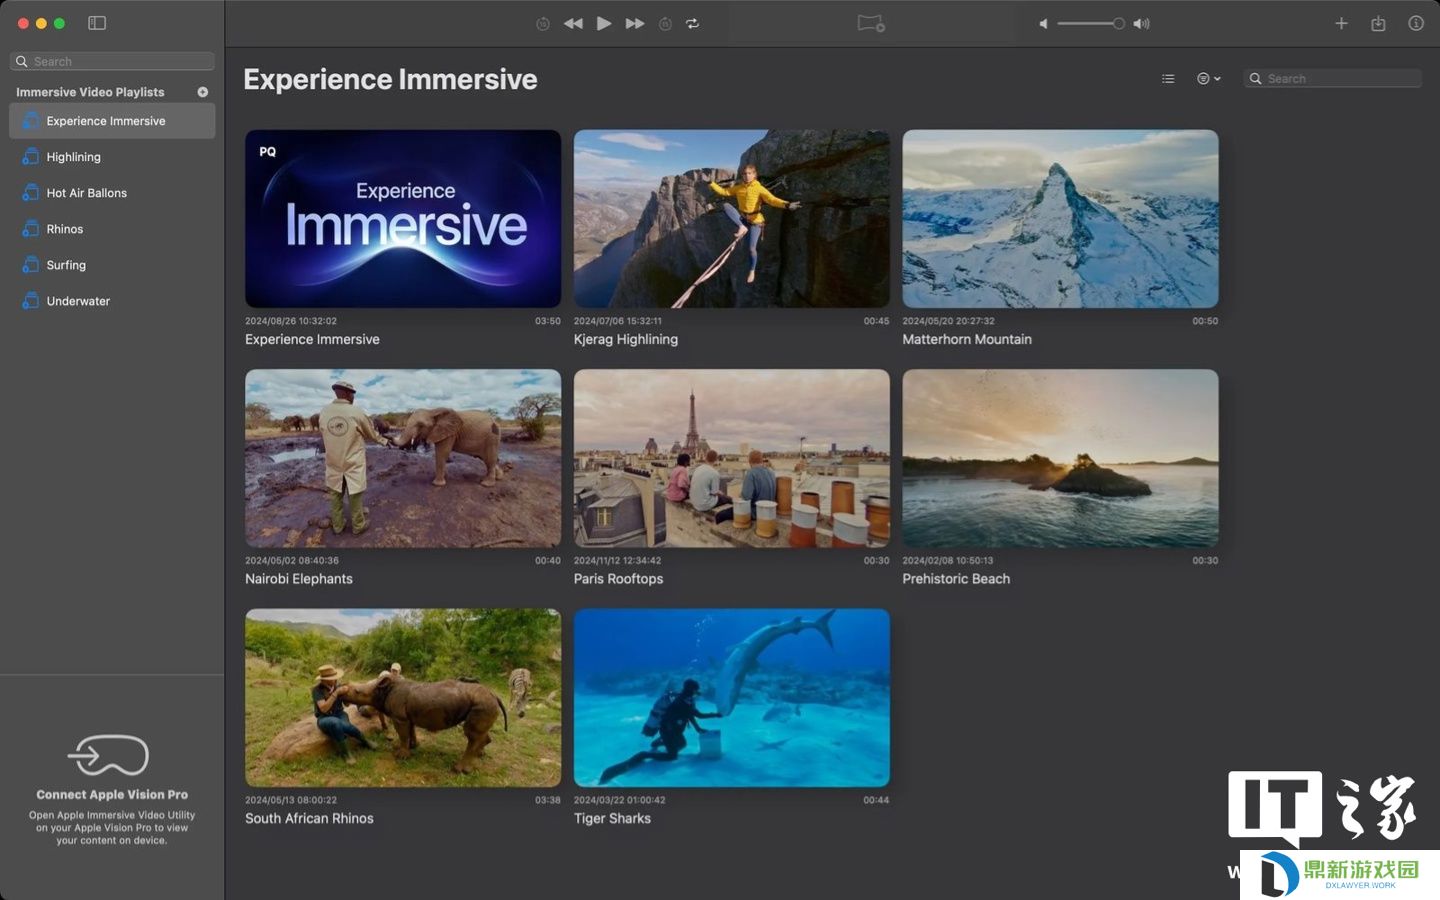Click the Highlining playlist icon

(31, 157)
